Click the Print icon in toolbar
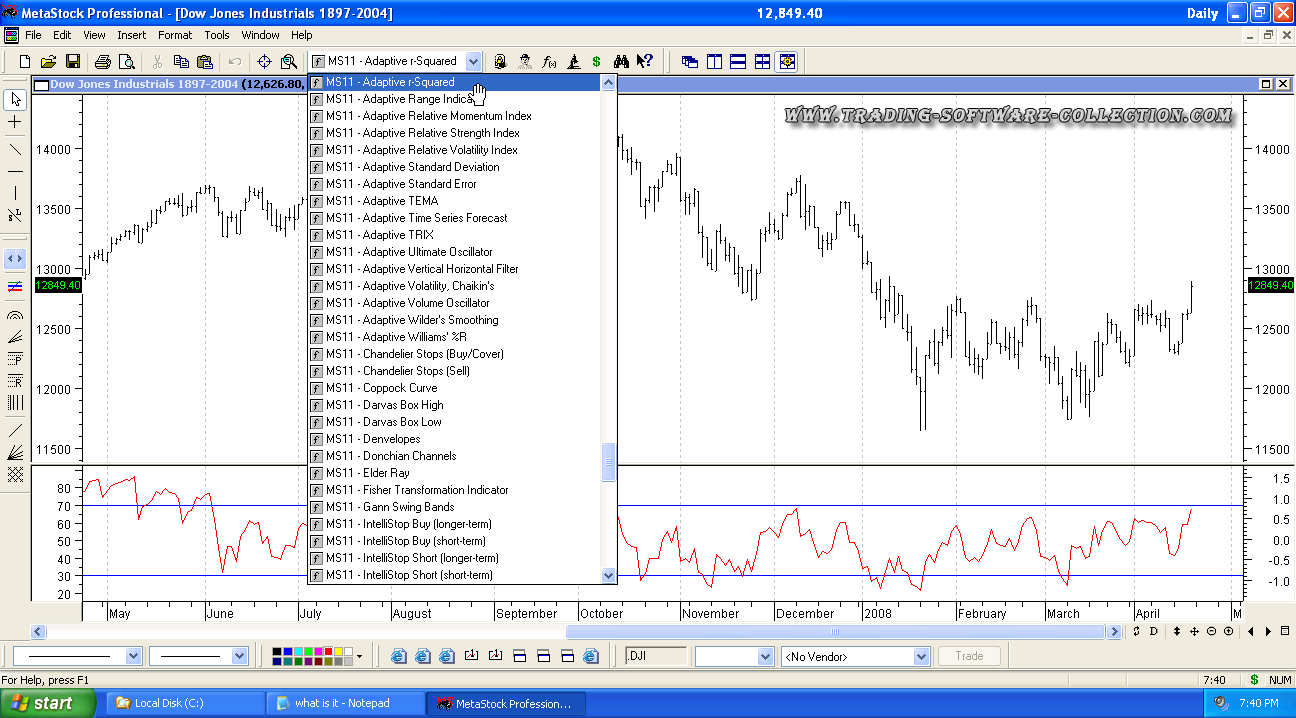 [x=102, y=62]
